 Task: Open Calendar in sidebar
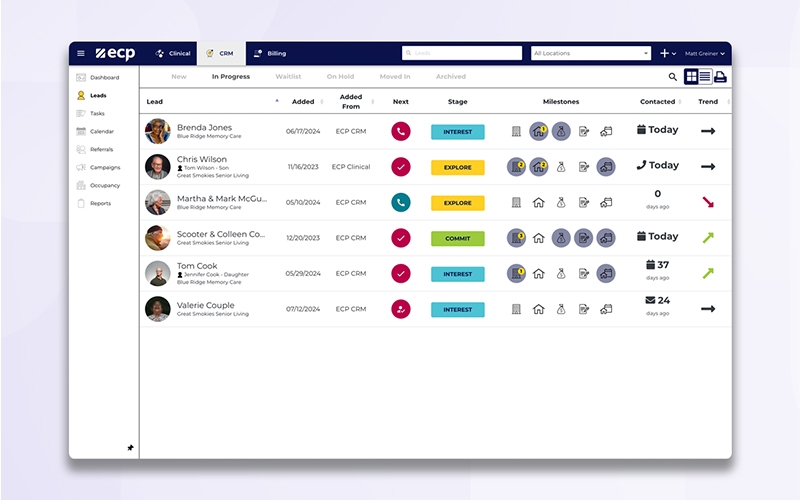coord(95,131)
